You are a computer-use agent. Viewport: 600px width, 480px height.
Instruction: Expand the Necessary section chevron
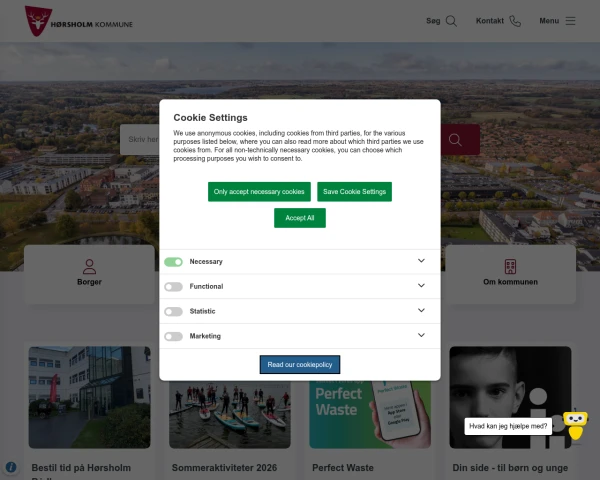(x=421, y=261)
